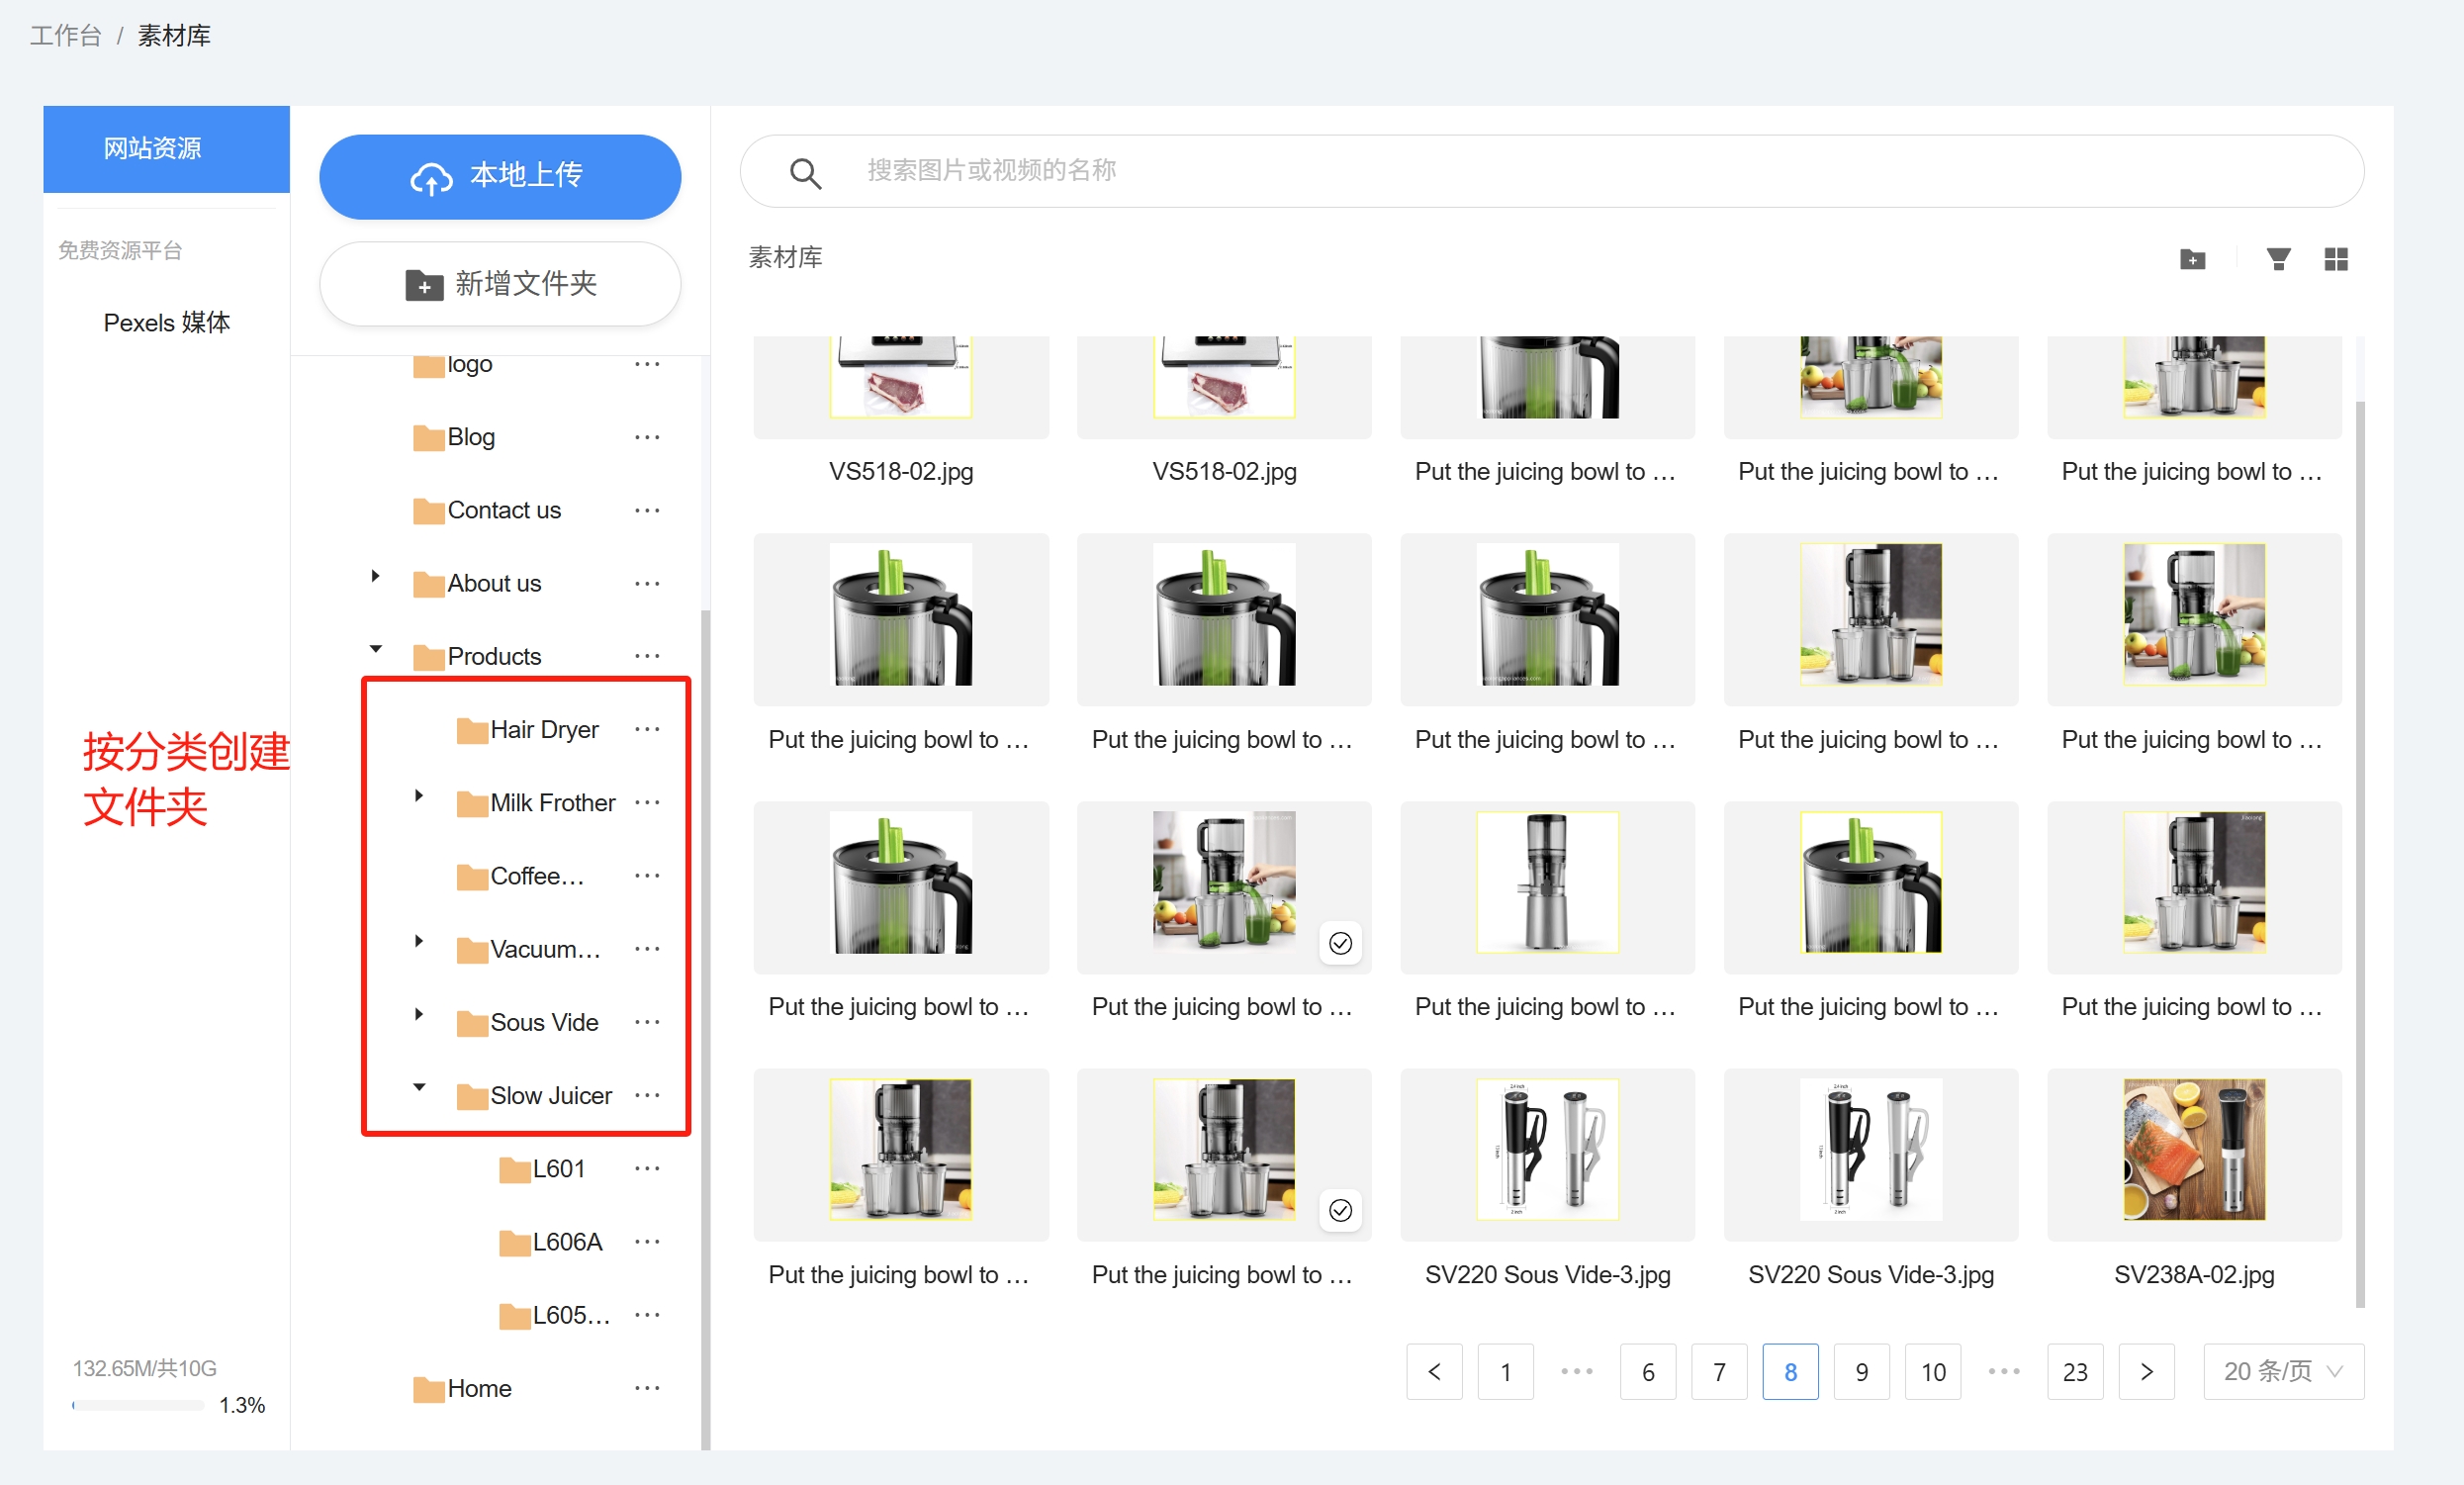Open the 20 条/页 page size dropdown
This screenshot has width=2464, height=1485.
2283,1371
